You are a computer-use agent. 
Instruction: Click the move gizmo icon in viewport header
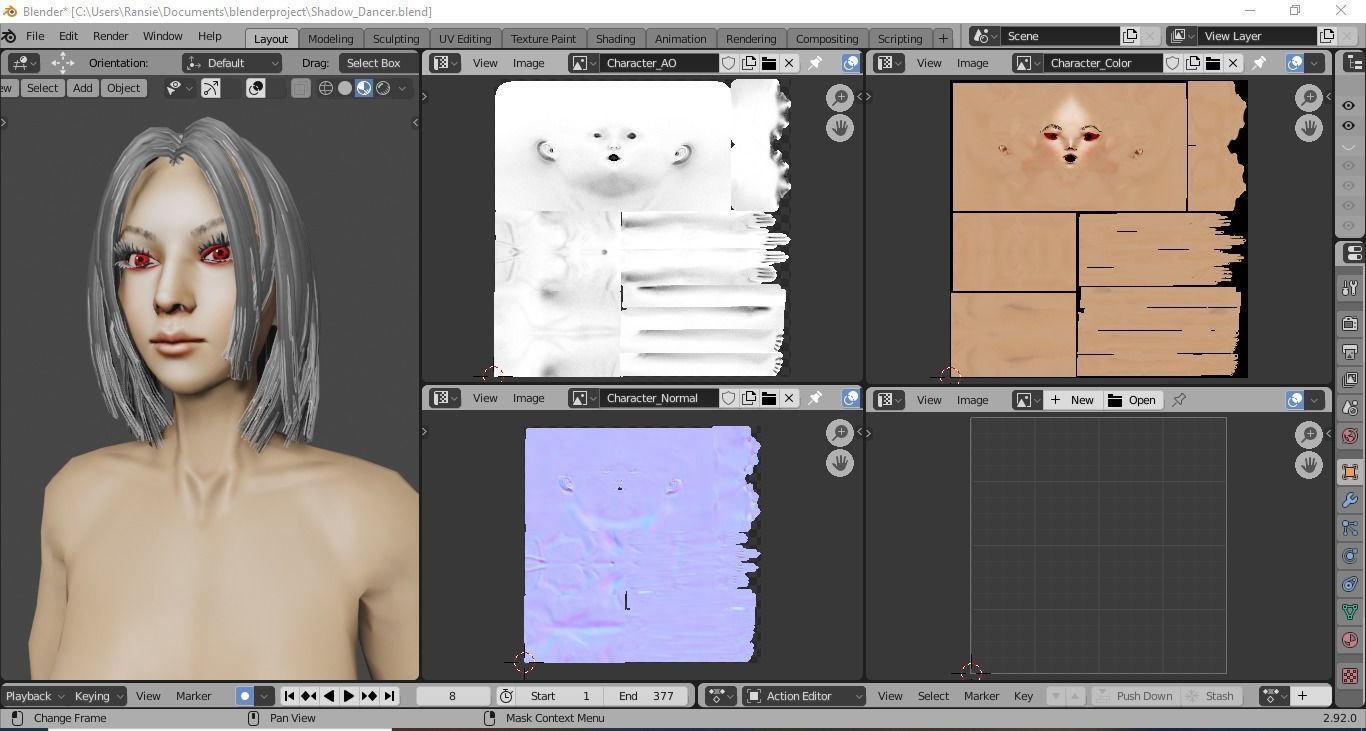[x=63, y=63]
